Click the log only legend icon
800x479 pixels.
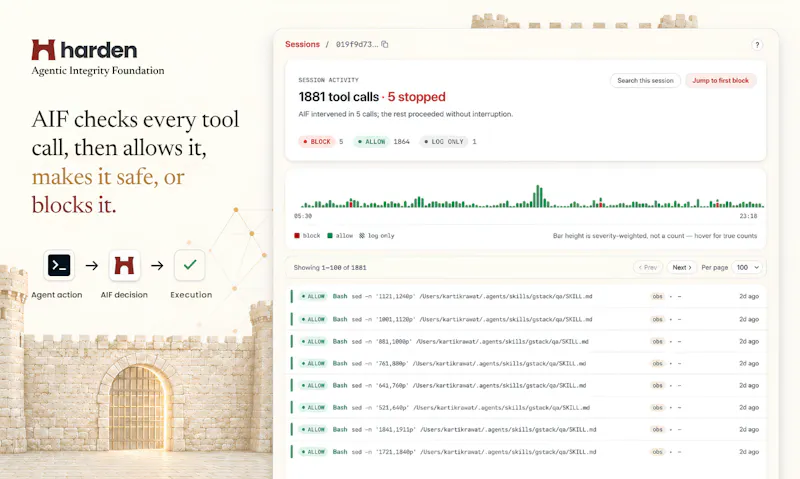tap(362, 236)
